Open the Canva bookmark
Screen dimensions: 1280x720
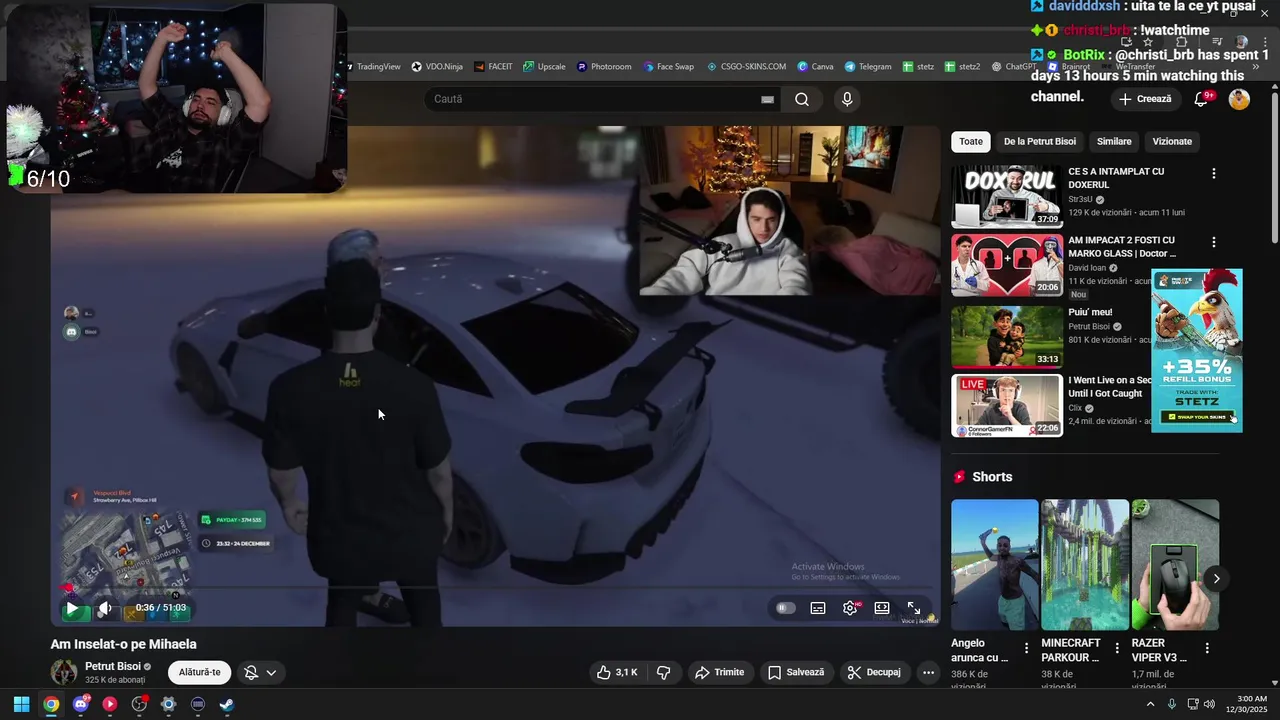816,67
